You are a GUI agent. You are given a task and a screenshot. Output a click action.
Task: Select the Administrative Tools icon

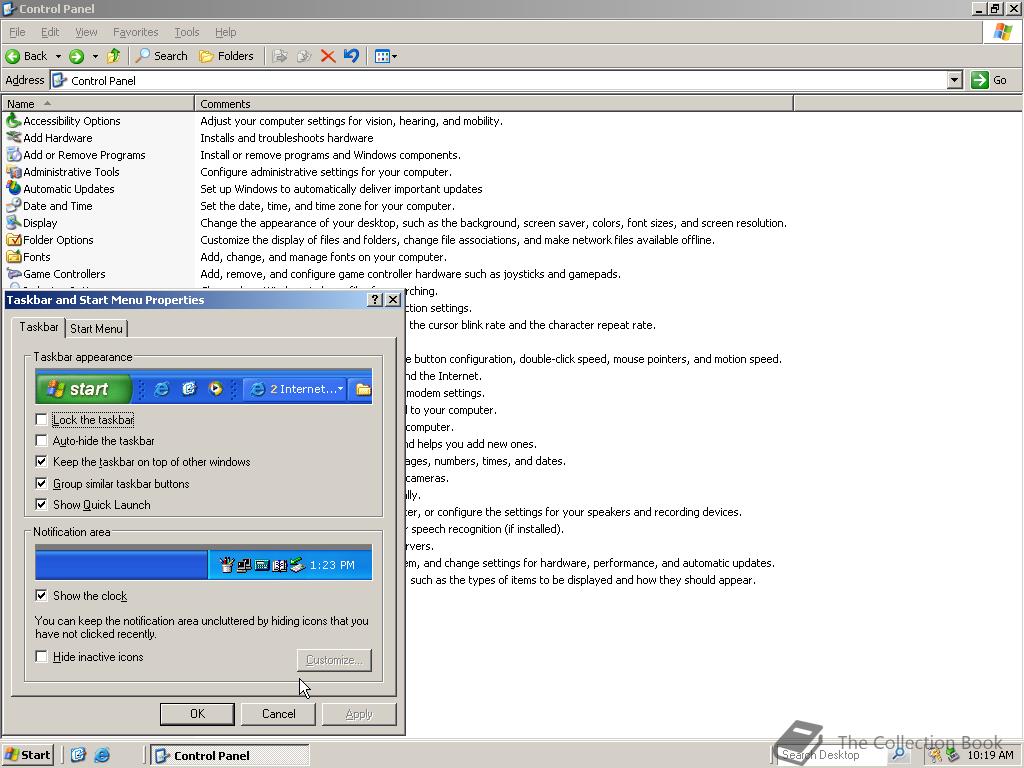(14, 172)
